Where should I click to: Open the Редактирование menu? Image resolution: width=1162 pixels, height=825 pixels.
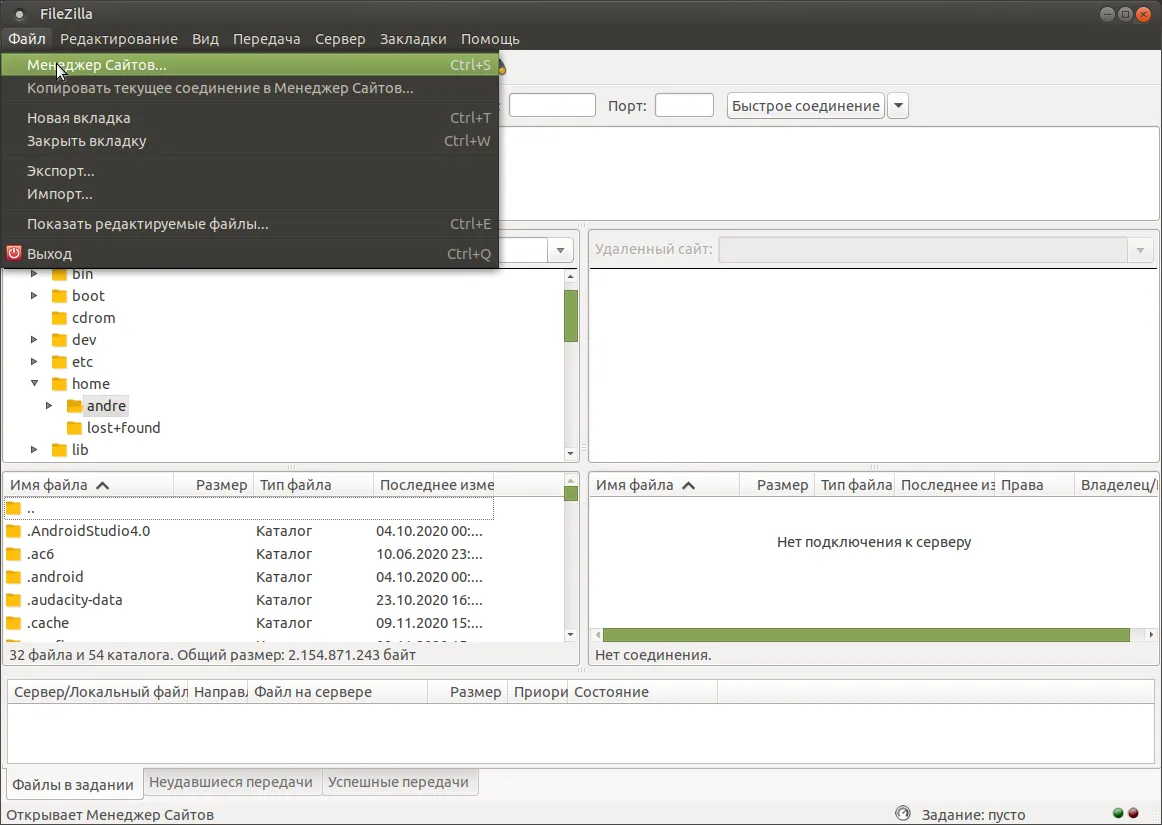(x=119, y=39)
